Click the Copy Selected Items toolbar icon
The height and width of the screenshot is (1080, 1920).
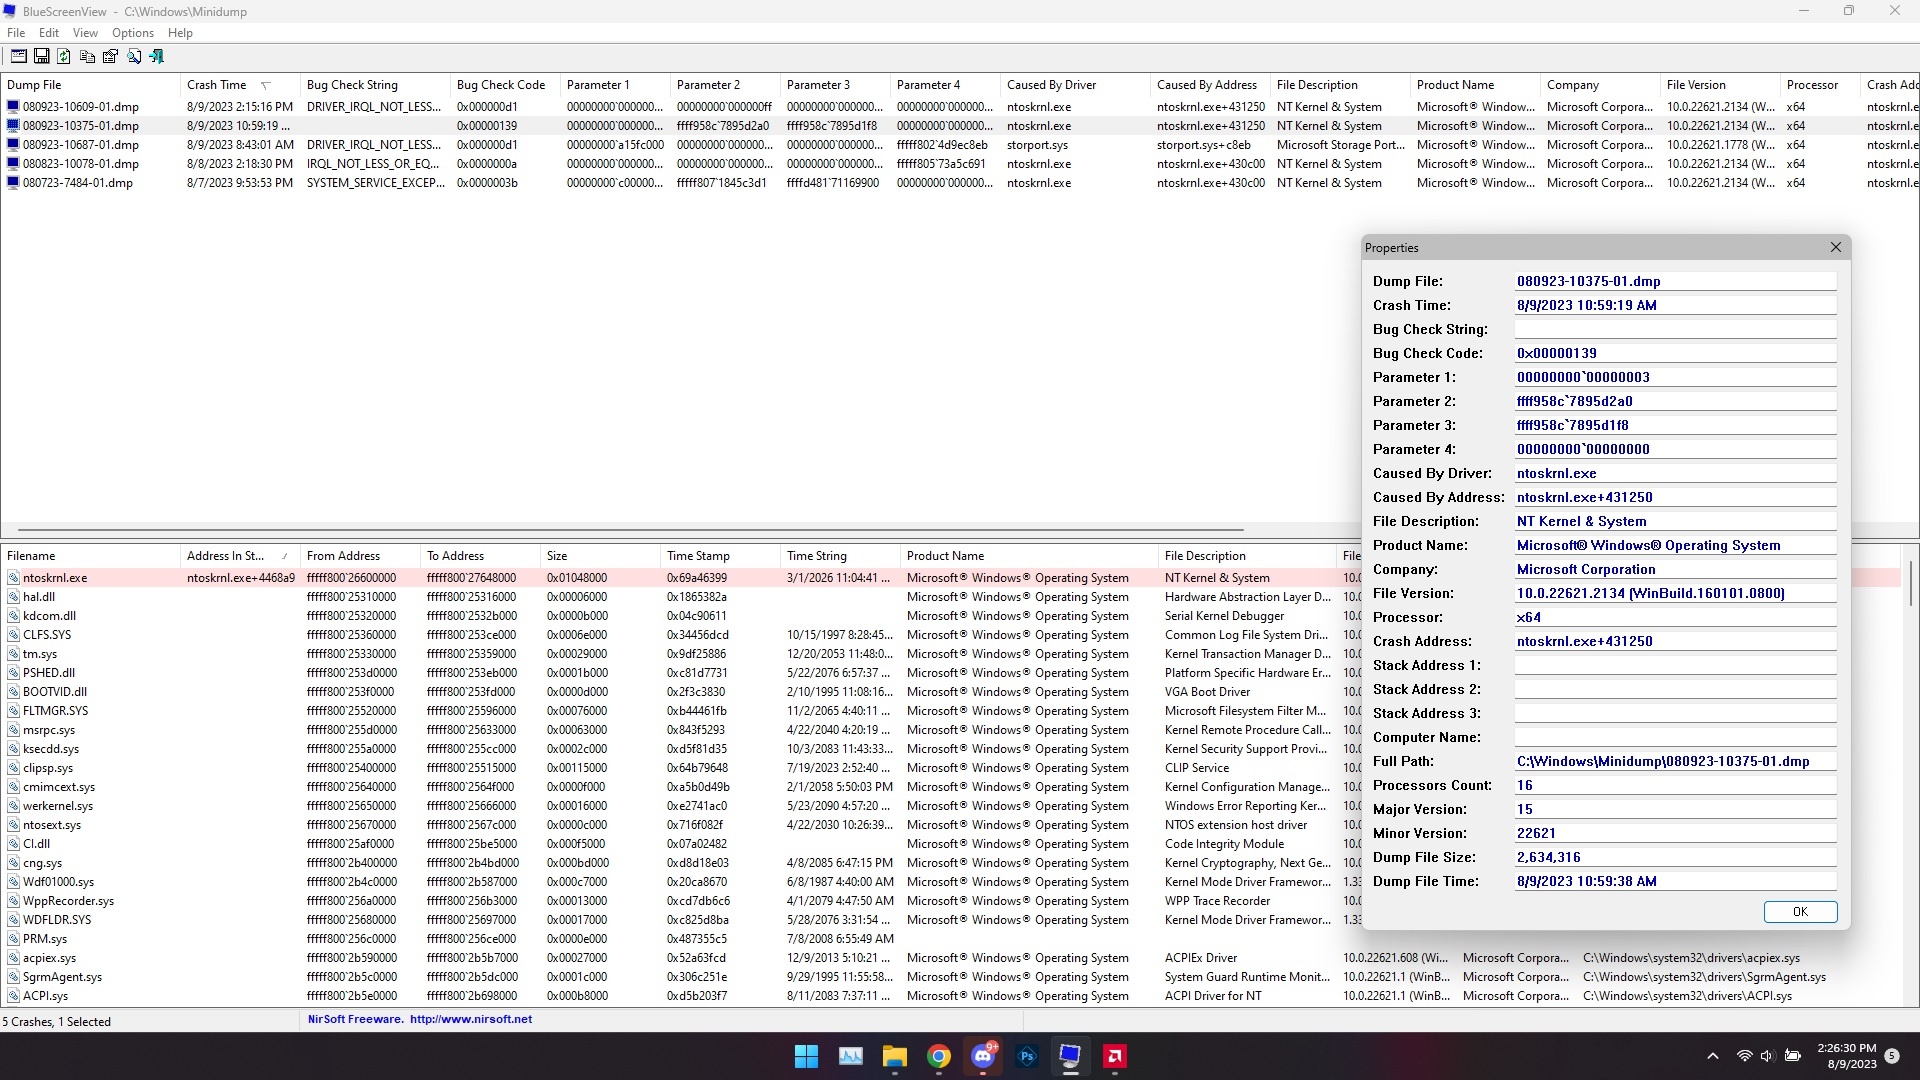click(x=88, y=57)
